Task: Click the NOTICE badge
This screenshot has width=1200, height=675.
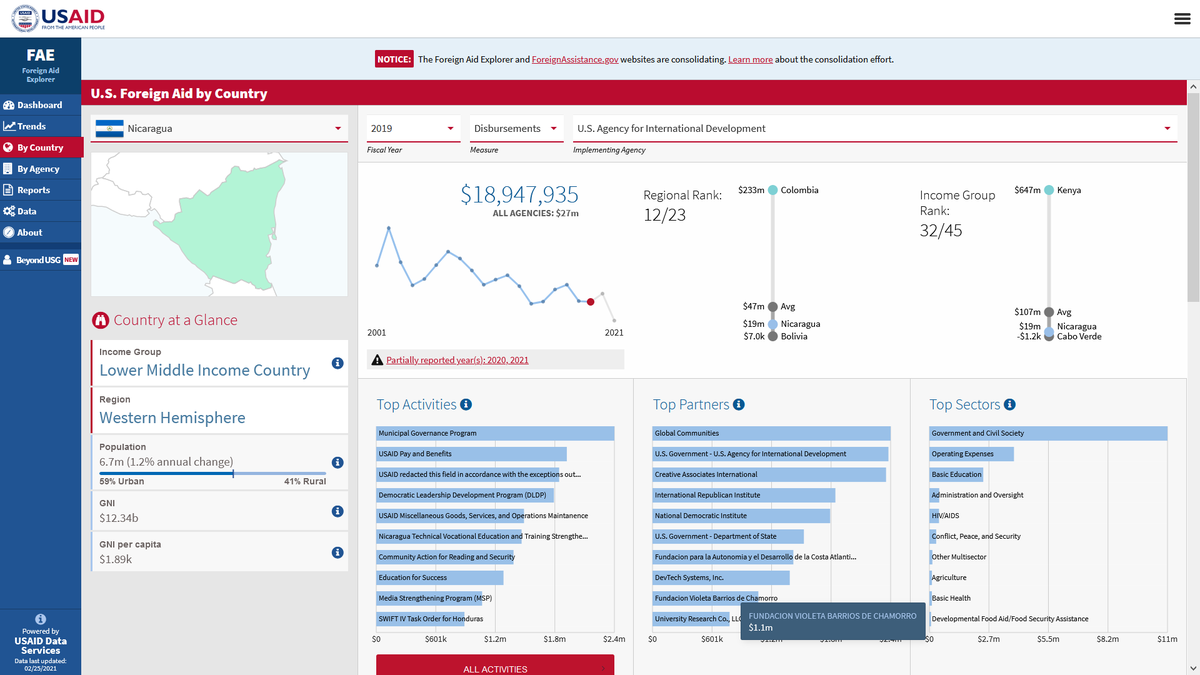Action: 394,60
